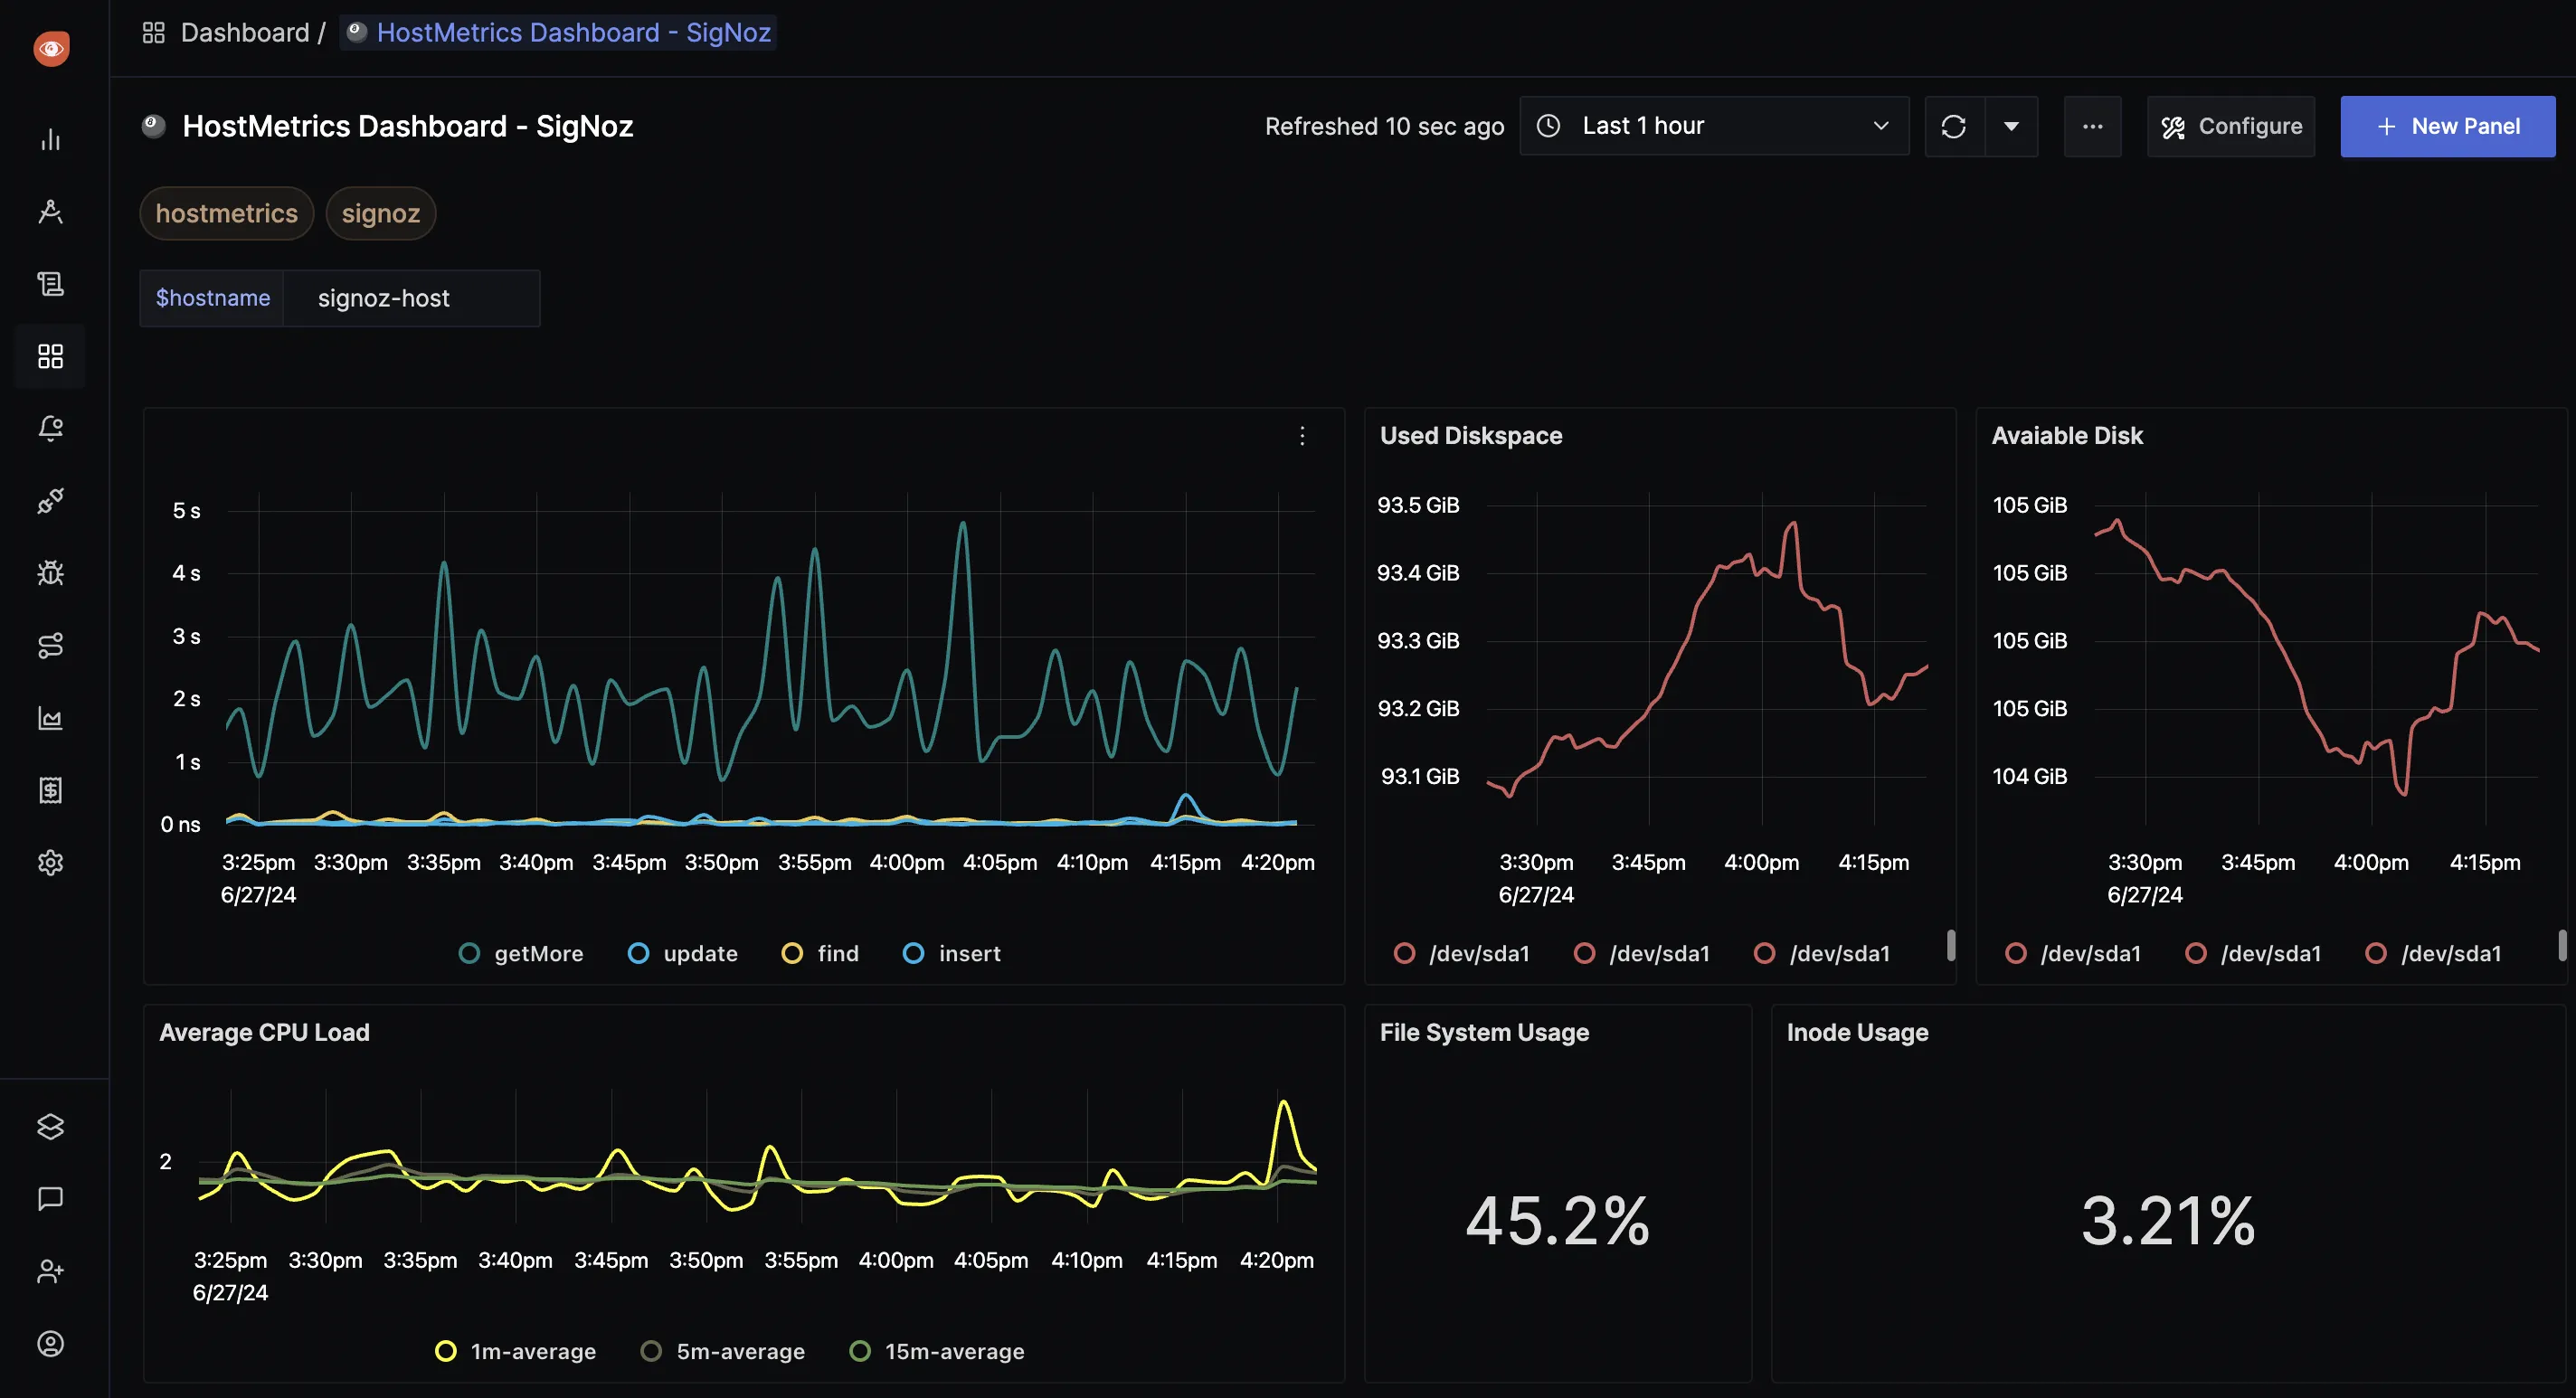Toggle the getMore series in legend
2576x1398 pixels.
tap(521, 953)
